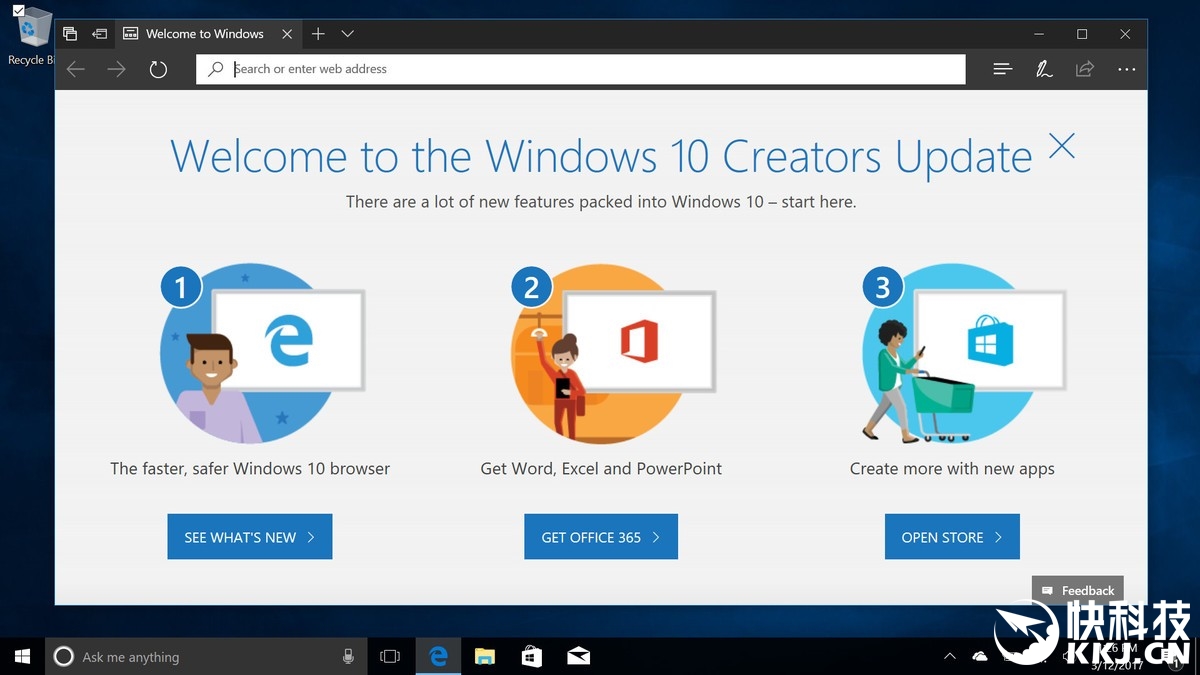Open the Edge more options ellipsis menu
1200x675 pixels.
click(1127, 69)
